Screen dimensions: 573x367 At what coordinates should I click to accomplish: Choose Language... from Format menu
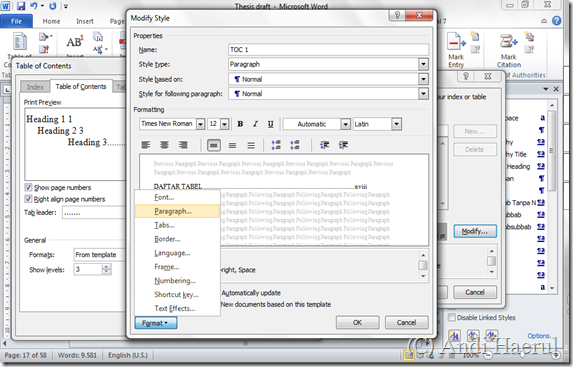(177, 253)
